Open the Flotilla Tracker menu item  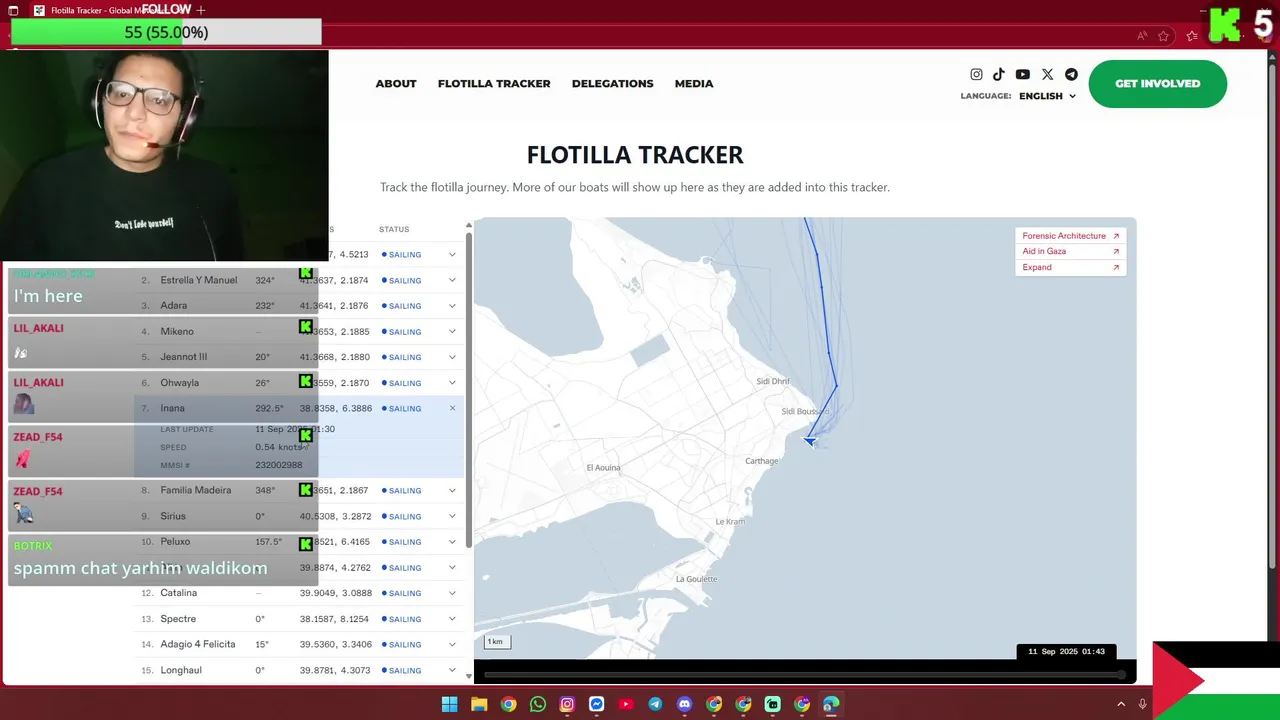pyautogui.click(x=494, y=84)
